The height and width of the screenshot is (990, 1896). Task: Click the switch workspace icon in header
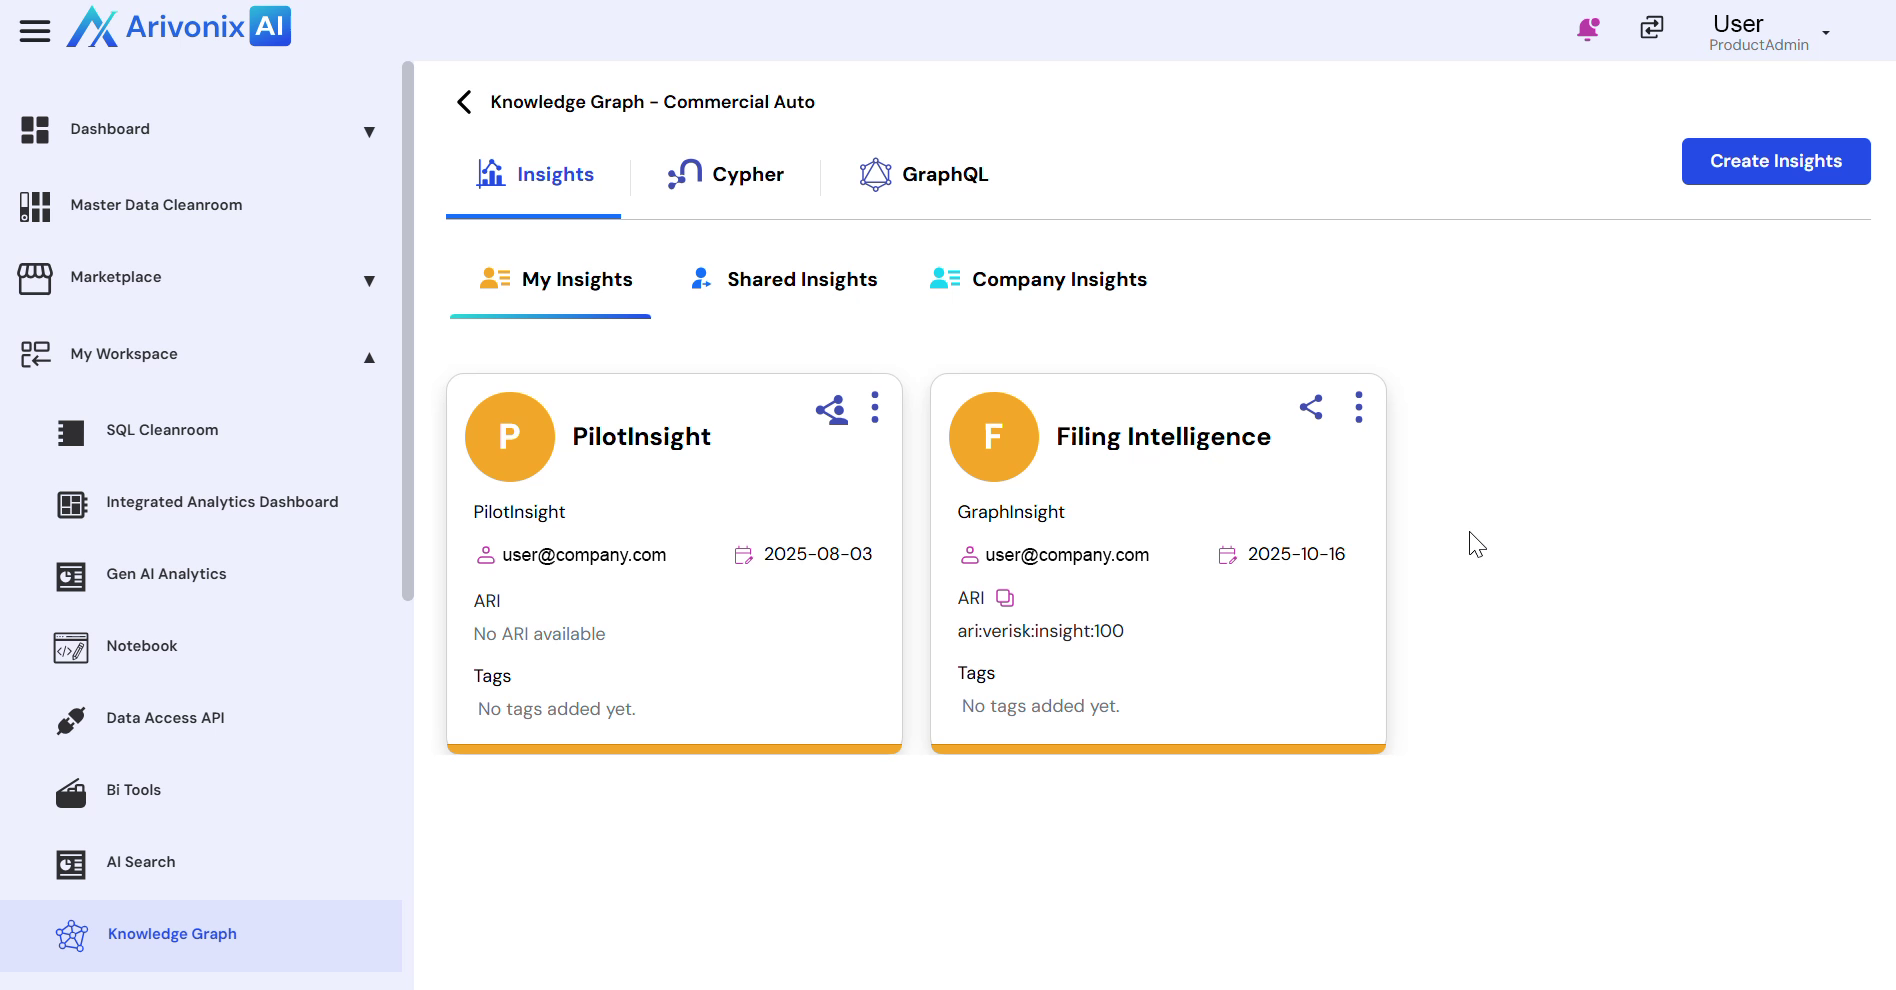[x=1652, y=28]
